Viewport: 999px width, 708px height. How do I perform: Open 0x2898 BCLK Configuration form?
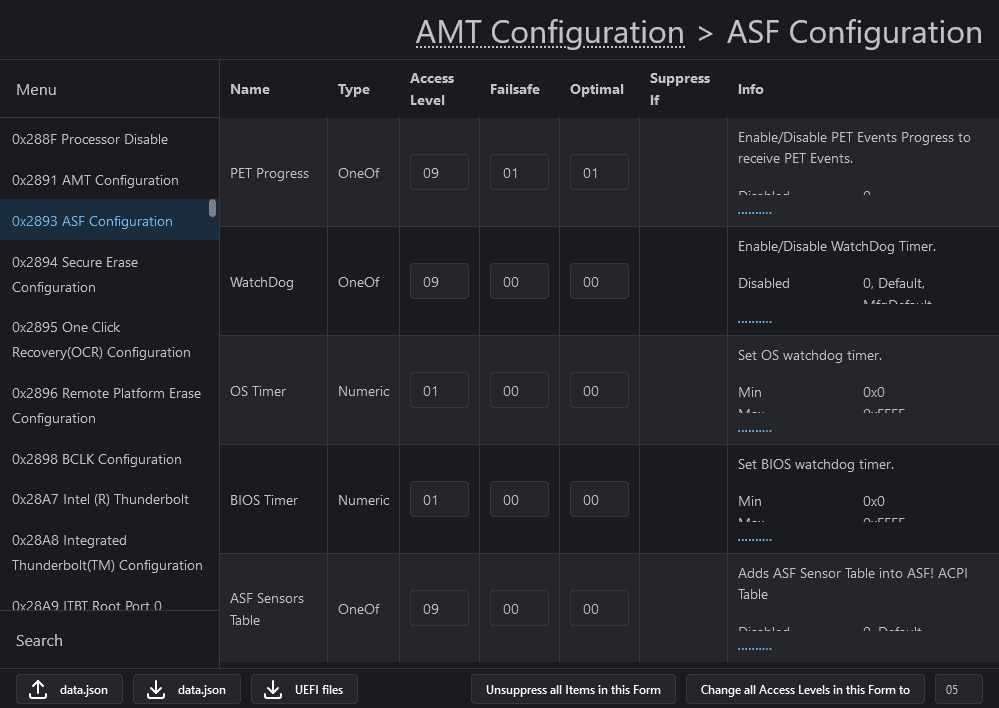pyautogui.click(x=97, y=459)
